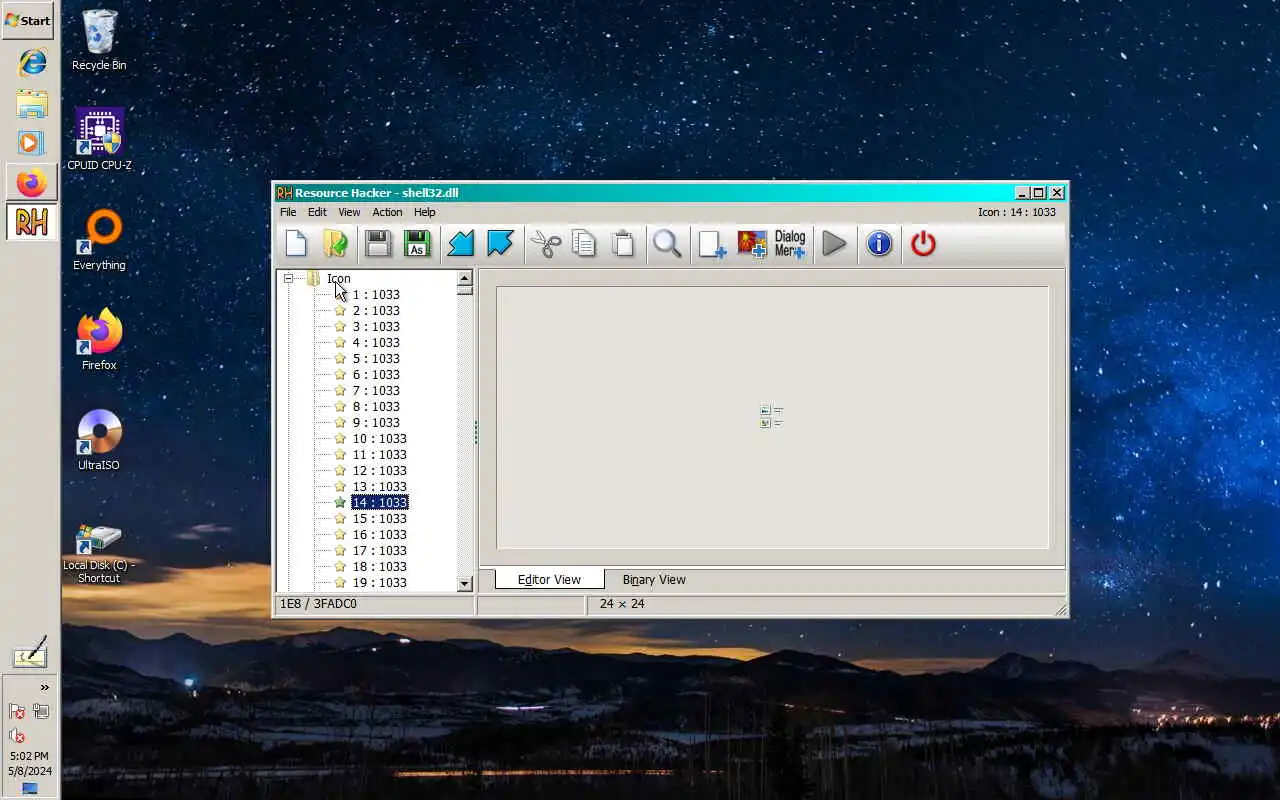Select tree item 13 : 1033

(379, 487)
